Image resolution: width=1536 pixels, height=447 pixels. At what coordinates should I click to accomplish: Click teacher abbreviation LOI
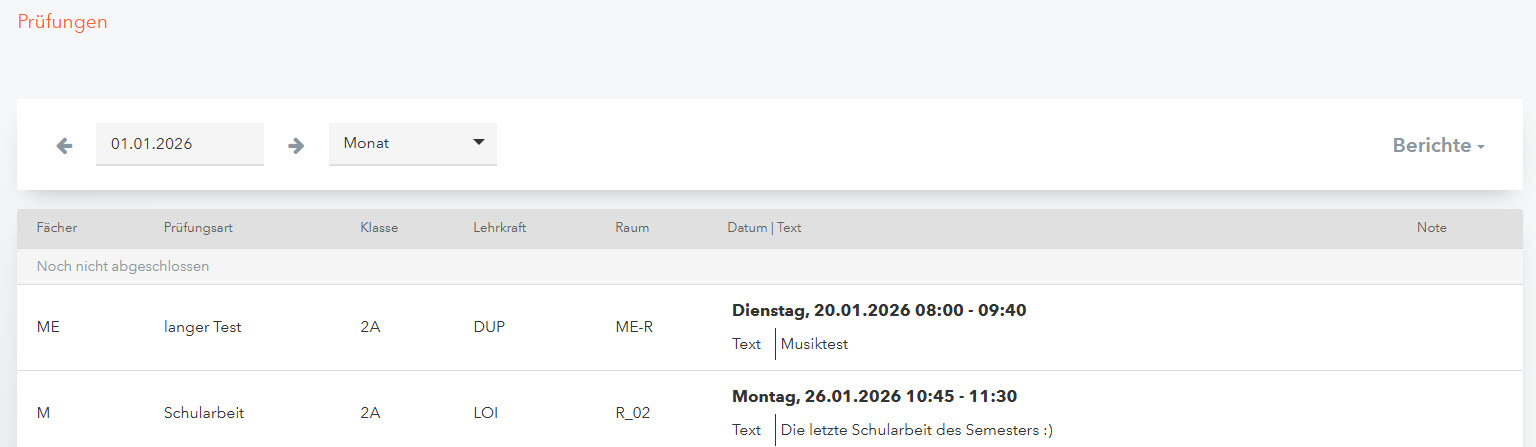coord(486,413)
